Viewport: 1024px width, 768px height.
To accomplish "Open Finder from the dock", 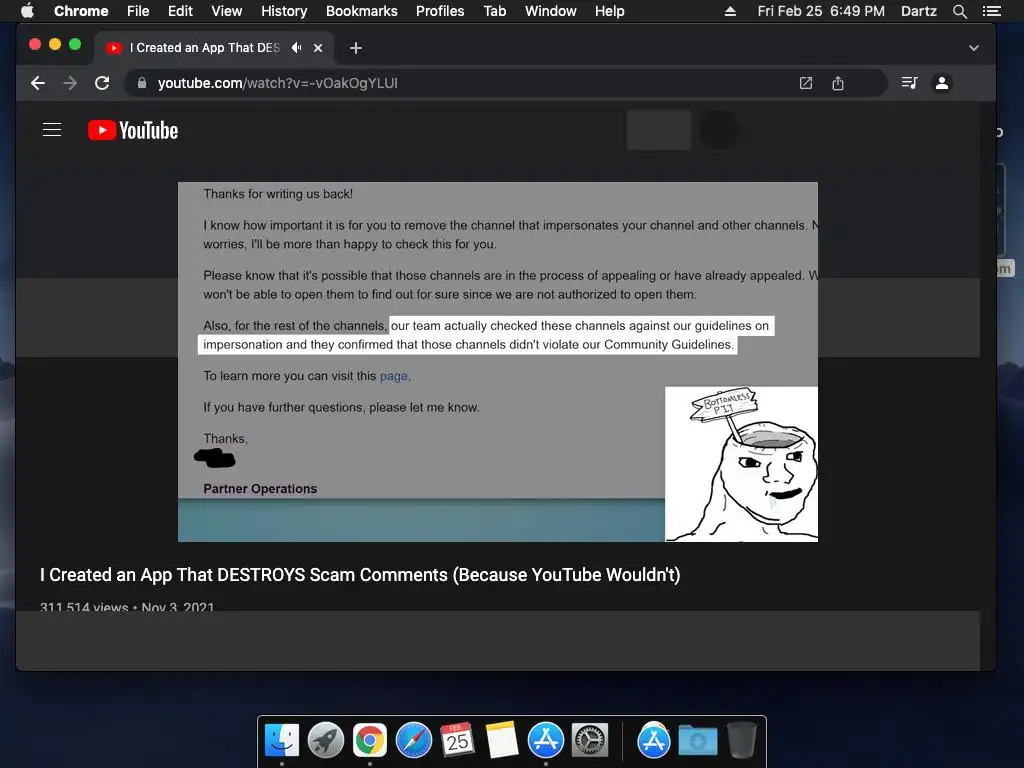I will coord(282,741).
